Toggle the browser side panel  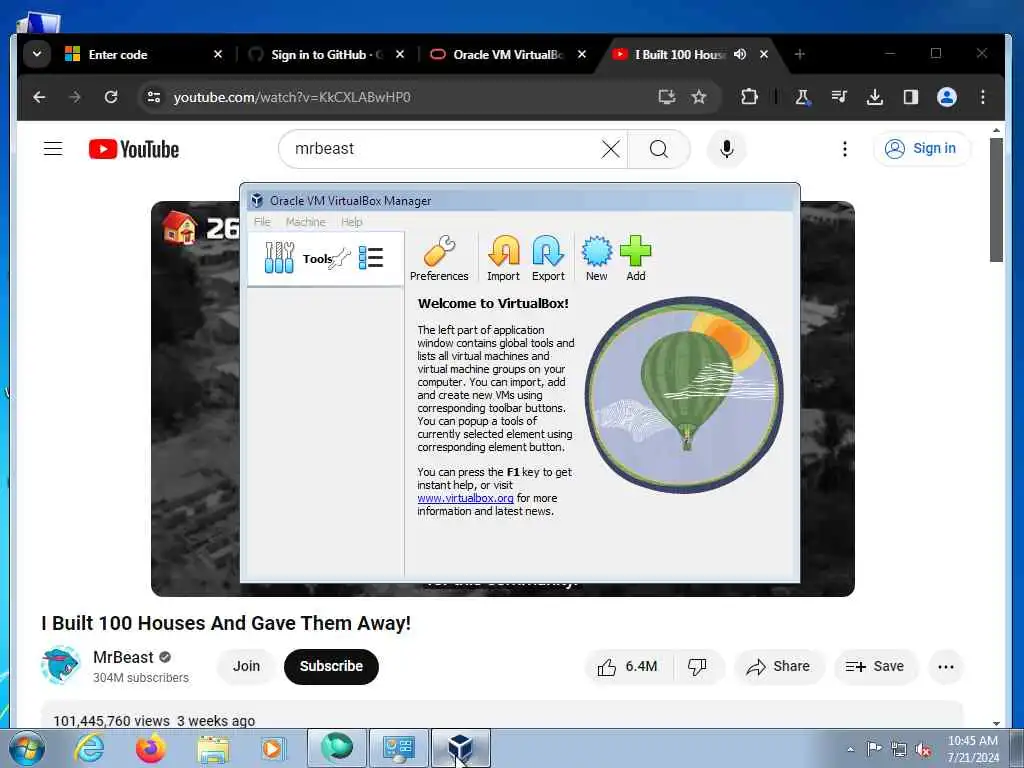coord(910,97)
